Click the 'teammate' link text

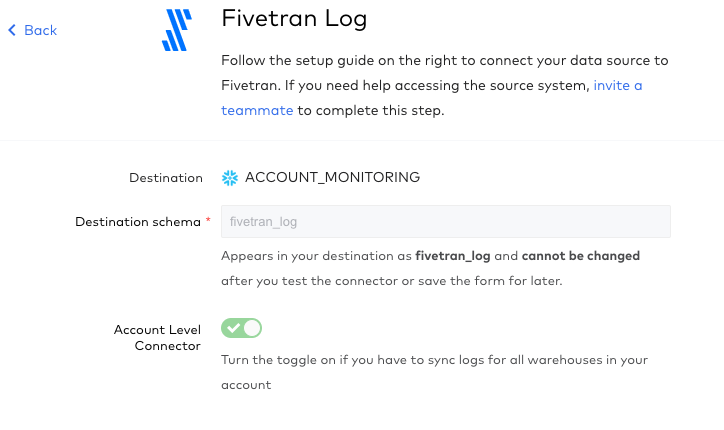(x=257, y=110)
